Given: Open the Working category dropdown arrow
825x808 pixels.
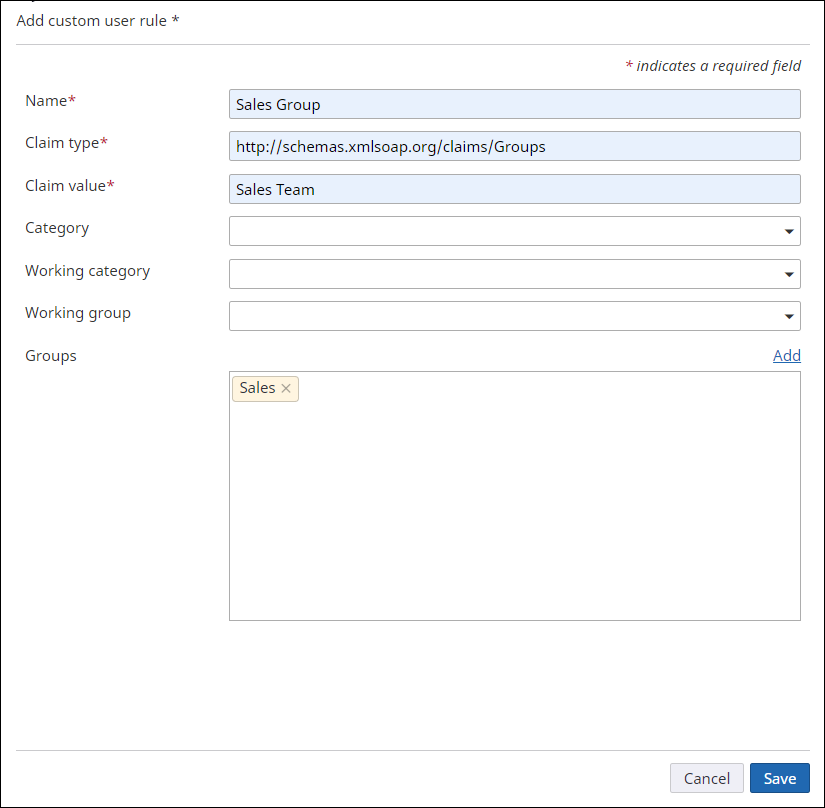Looking at the screenshot, I should click(x=790, y=273).
